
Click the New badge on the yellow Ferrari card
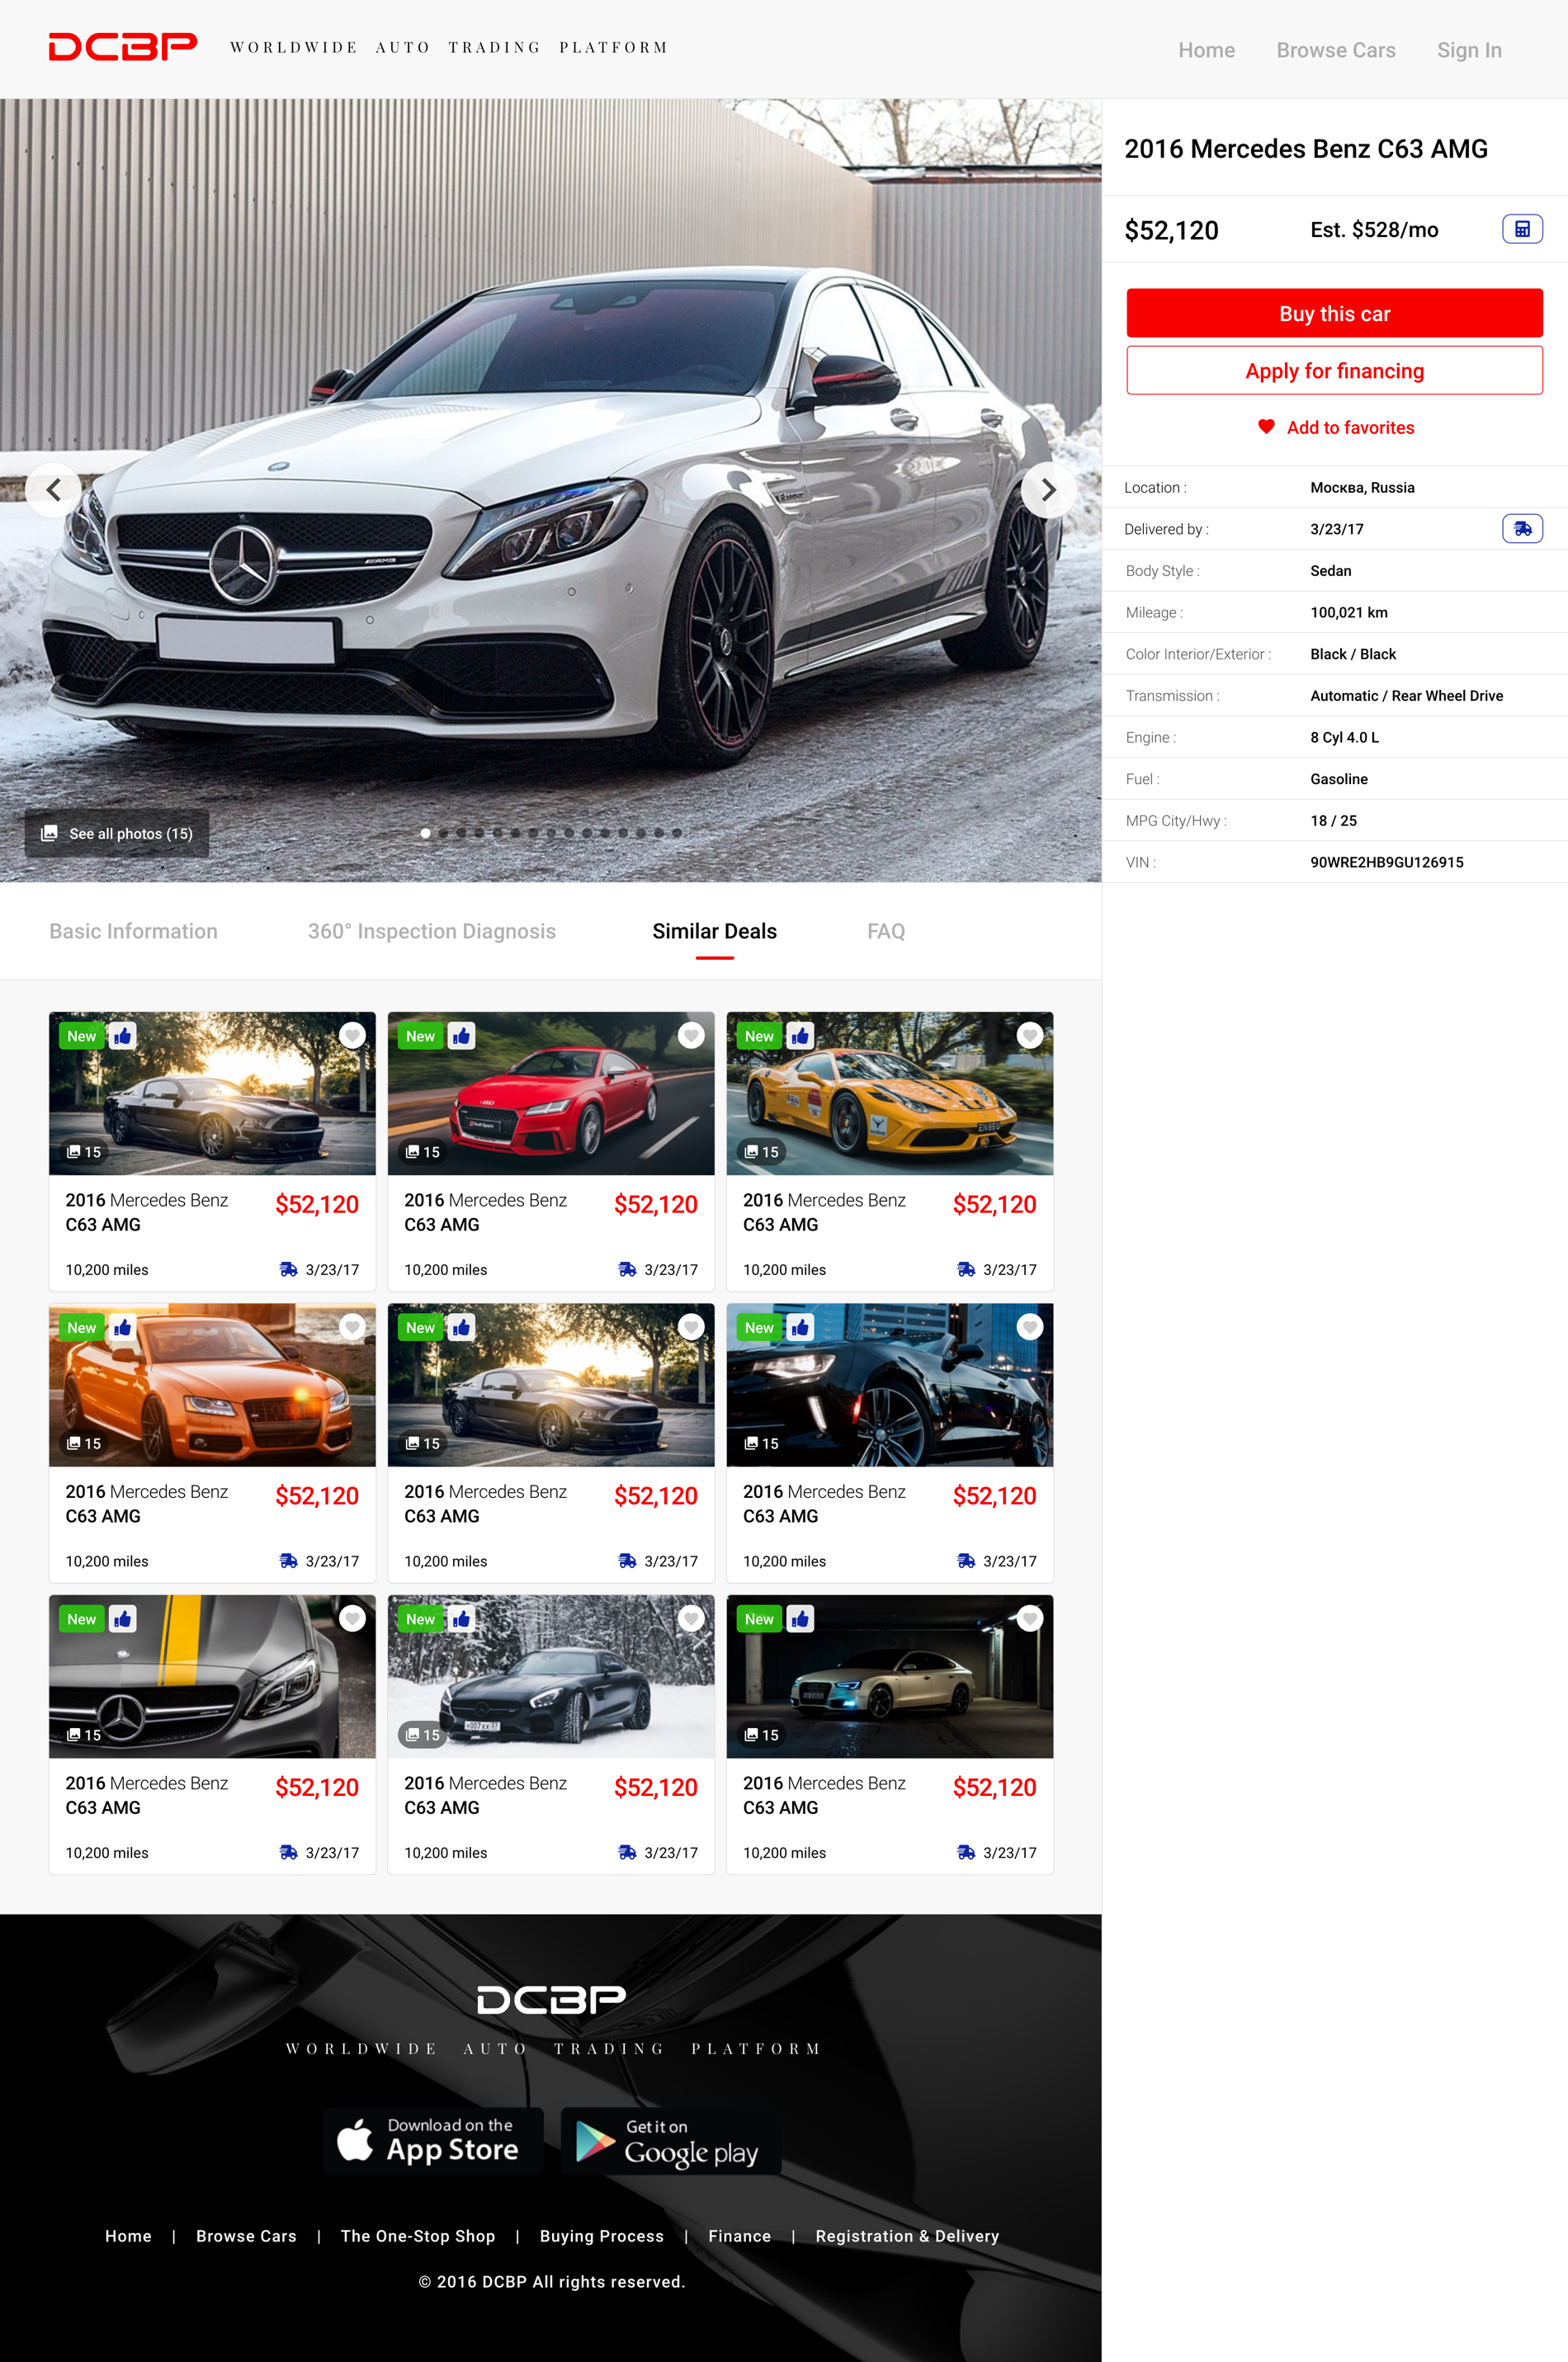tap(759, 1036)
